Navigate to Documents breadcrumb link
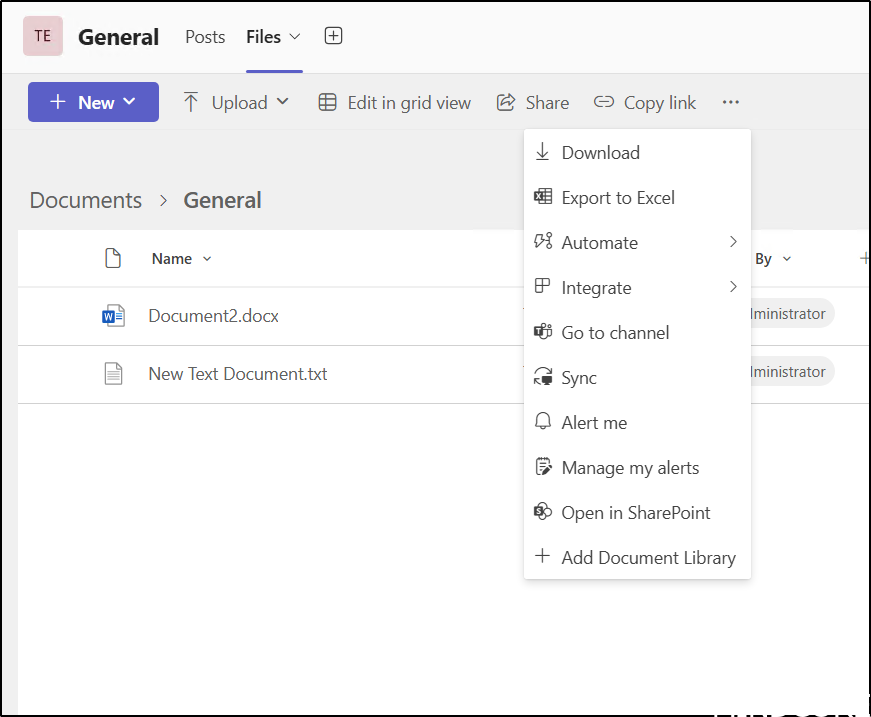This screenshot has height=717, width=871. pyautogui.click(x=86, y=200)
